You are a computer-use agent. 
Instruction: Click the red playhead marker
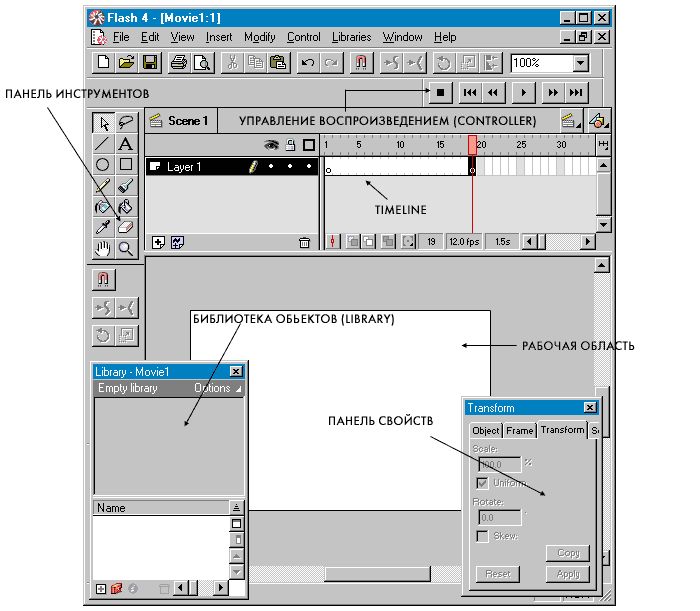click(472, 145)
